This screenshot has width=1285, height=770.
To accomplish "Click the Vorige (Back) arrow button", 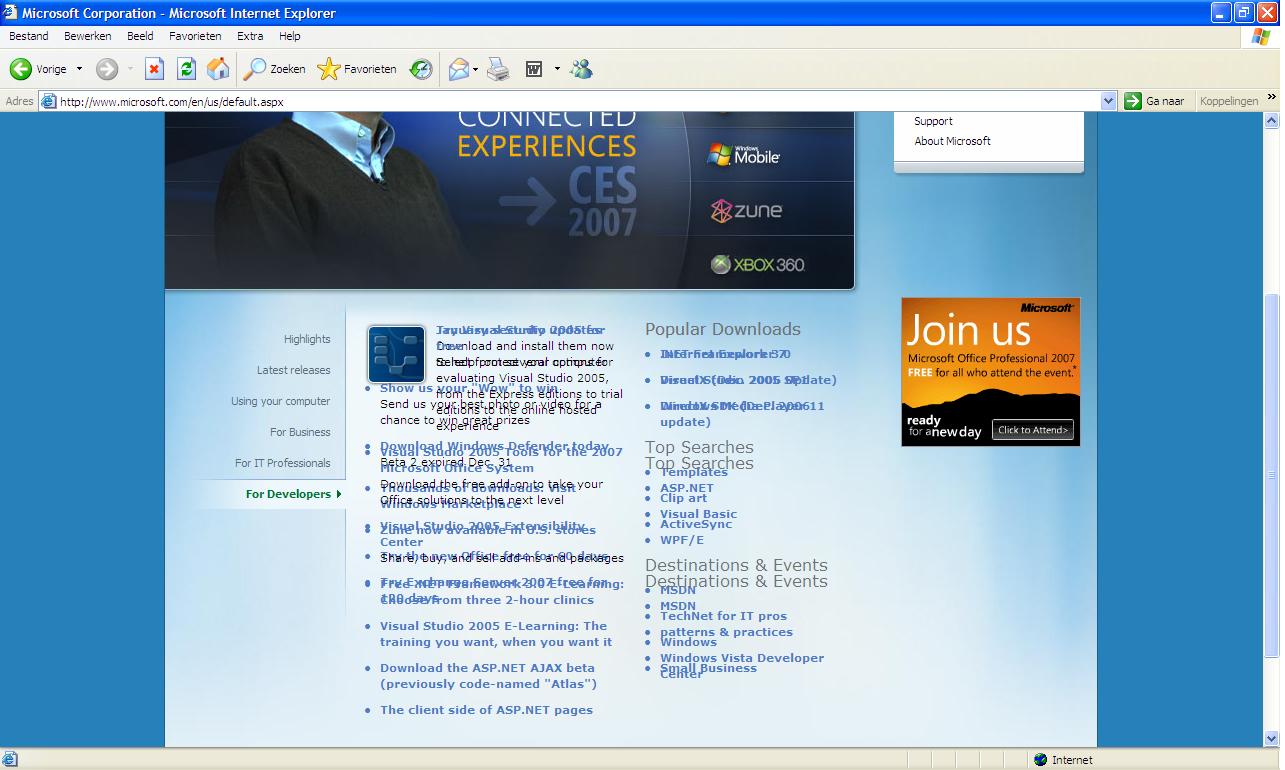I will click(37, 69).
